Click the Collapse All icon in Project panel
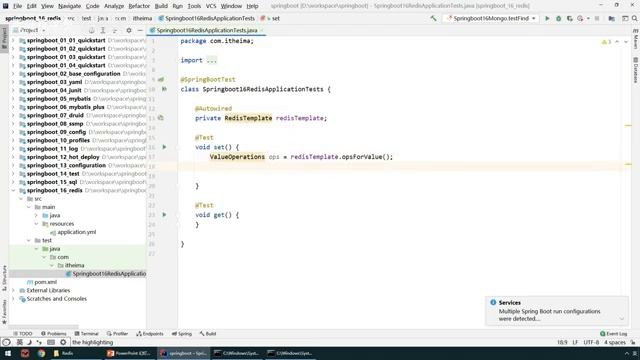 tap(115, 30)
